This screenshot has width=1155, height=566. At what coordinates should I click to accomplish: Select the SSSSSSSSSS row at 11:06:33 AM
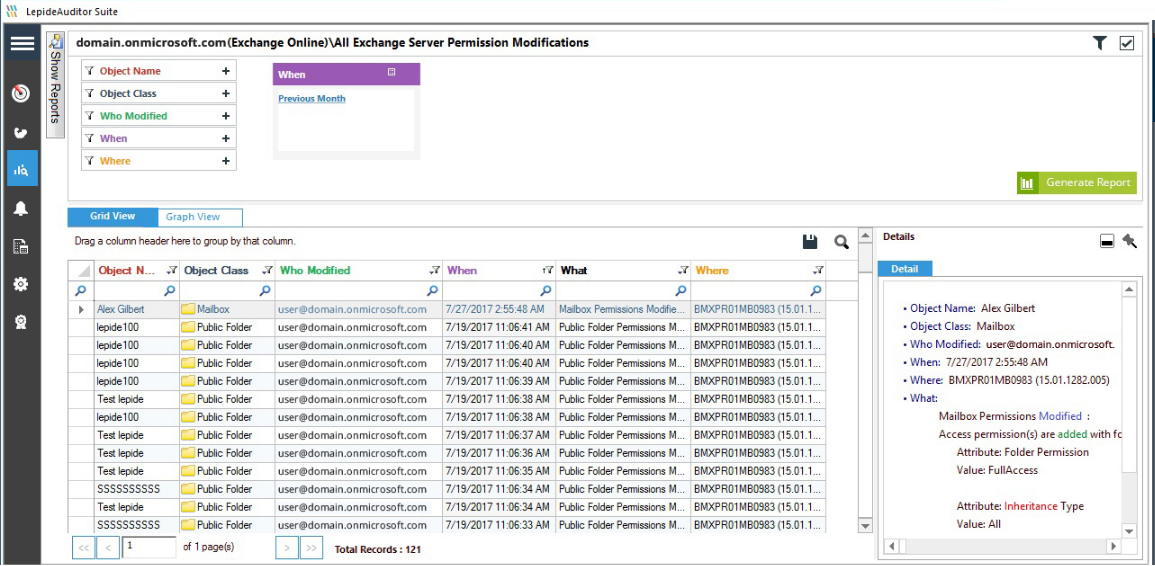coord(446,524)
